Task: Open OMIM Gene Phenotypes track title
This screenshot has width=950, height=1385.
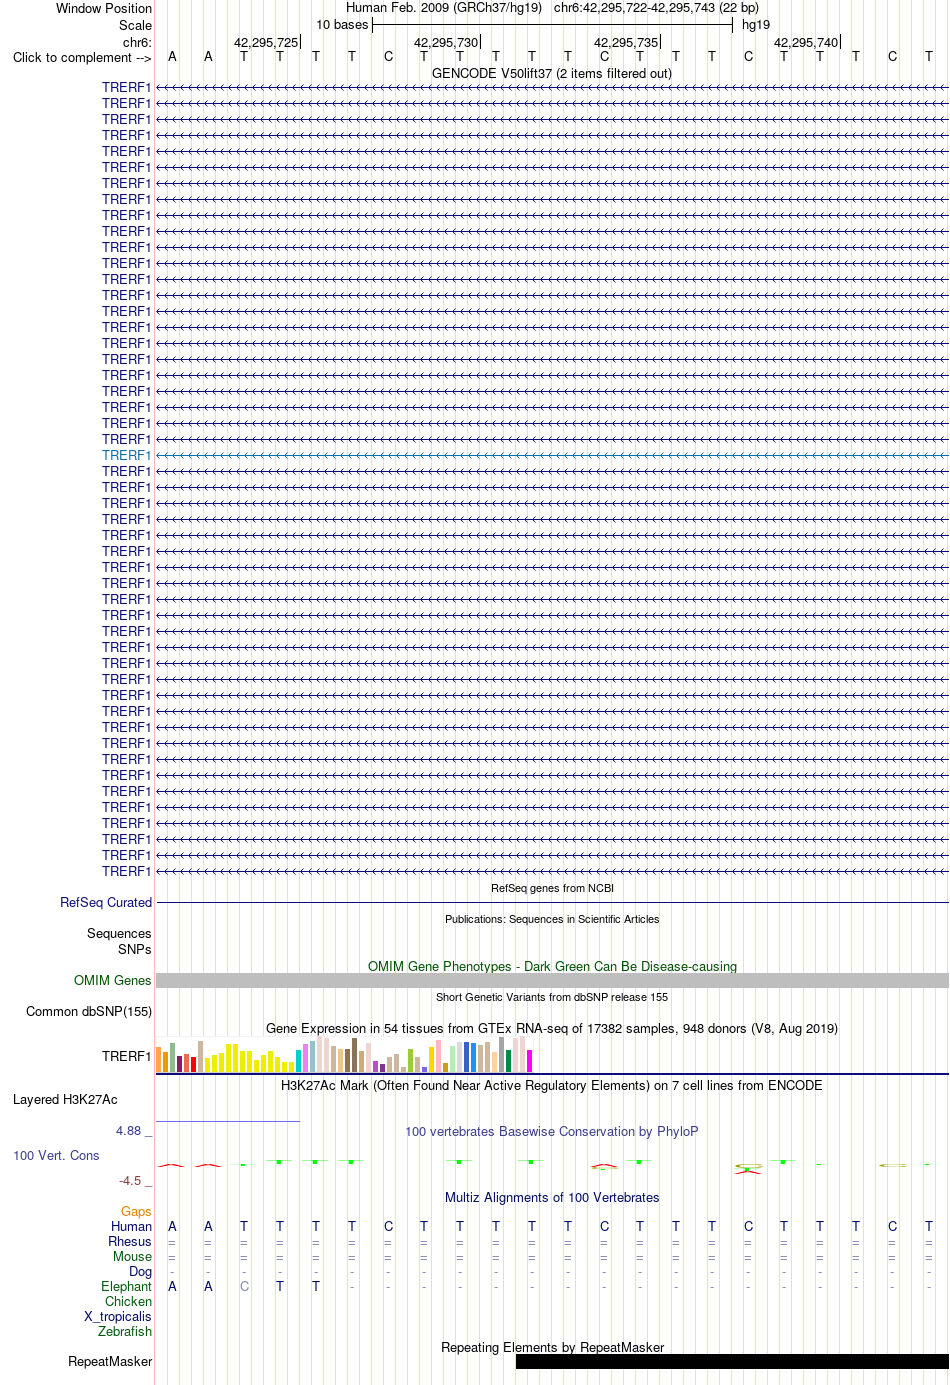Action: click(552, 966)
